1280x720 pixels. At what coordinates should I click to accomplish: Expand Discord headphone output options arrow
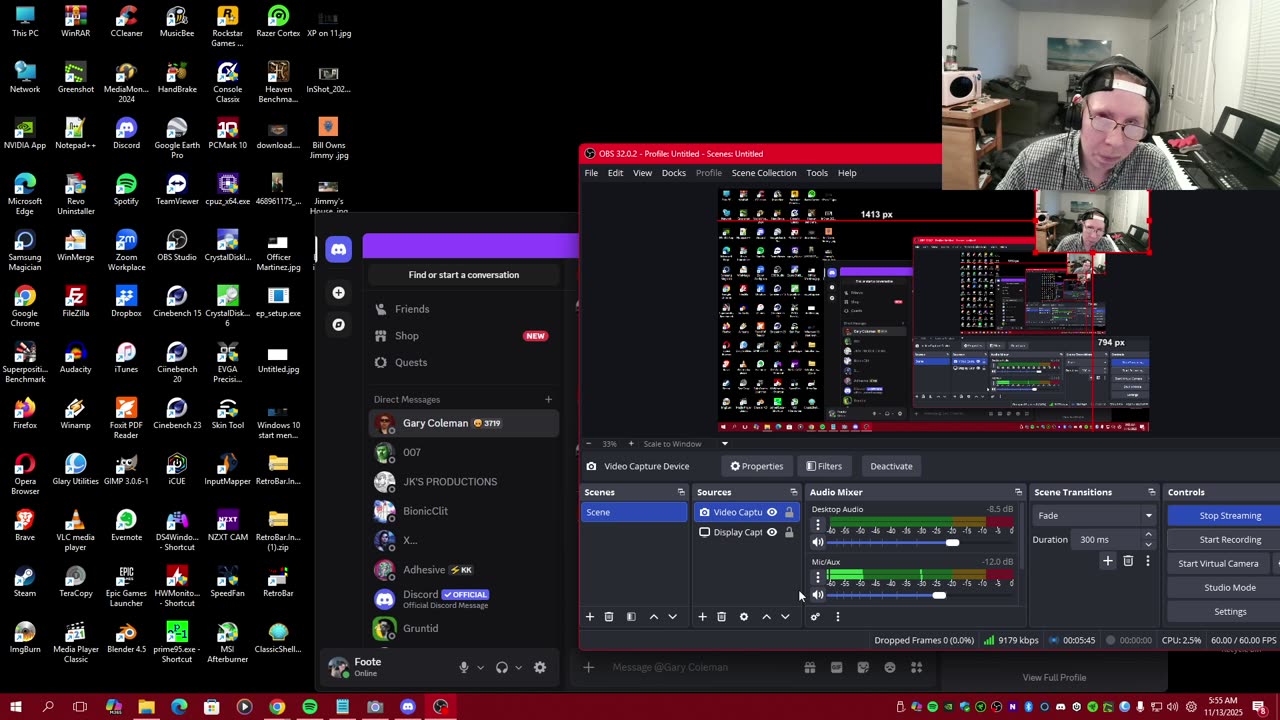[518, 667]
